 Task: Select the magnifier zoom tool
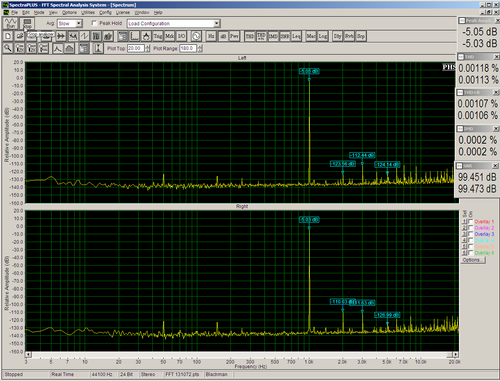click(8, 48)
